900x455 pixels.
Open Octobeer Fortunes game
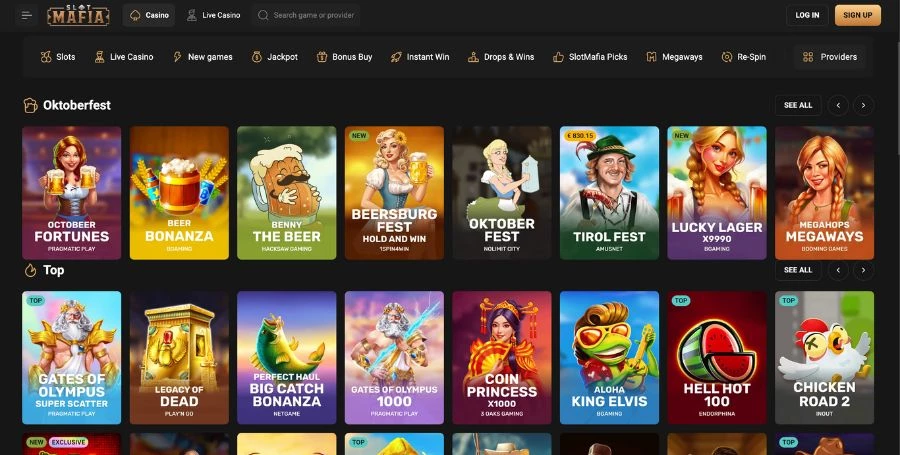(x=72, y=193)
